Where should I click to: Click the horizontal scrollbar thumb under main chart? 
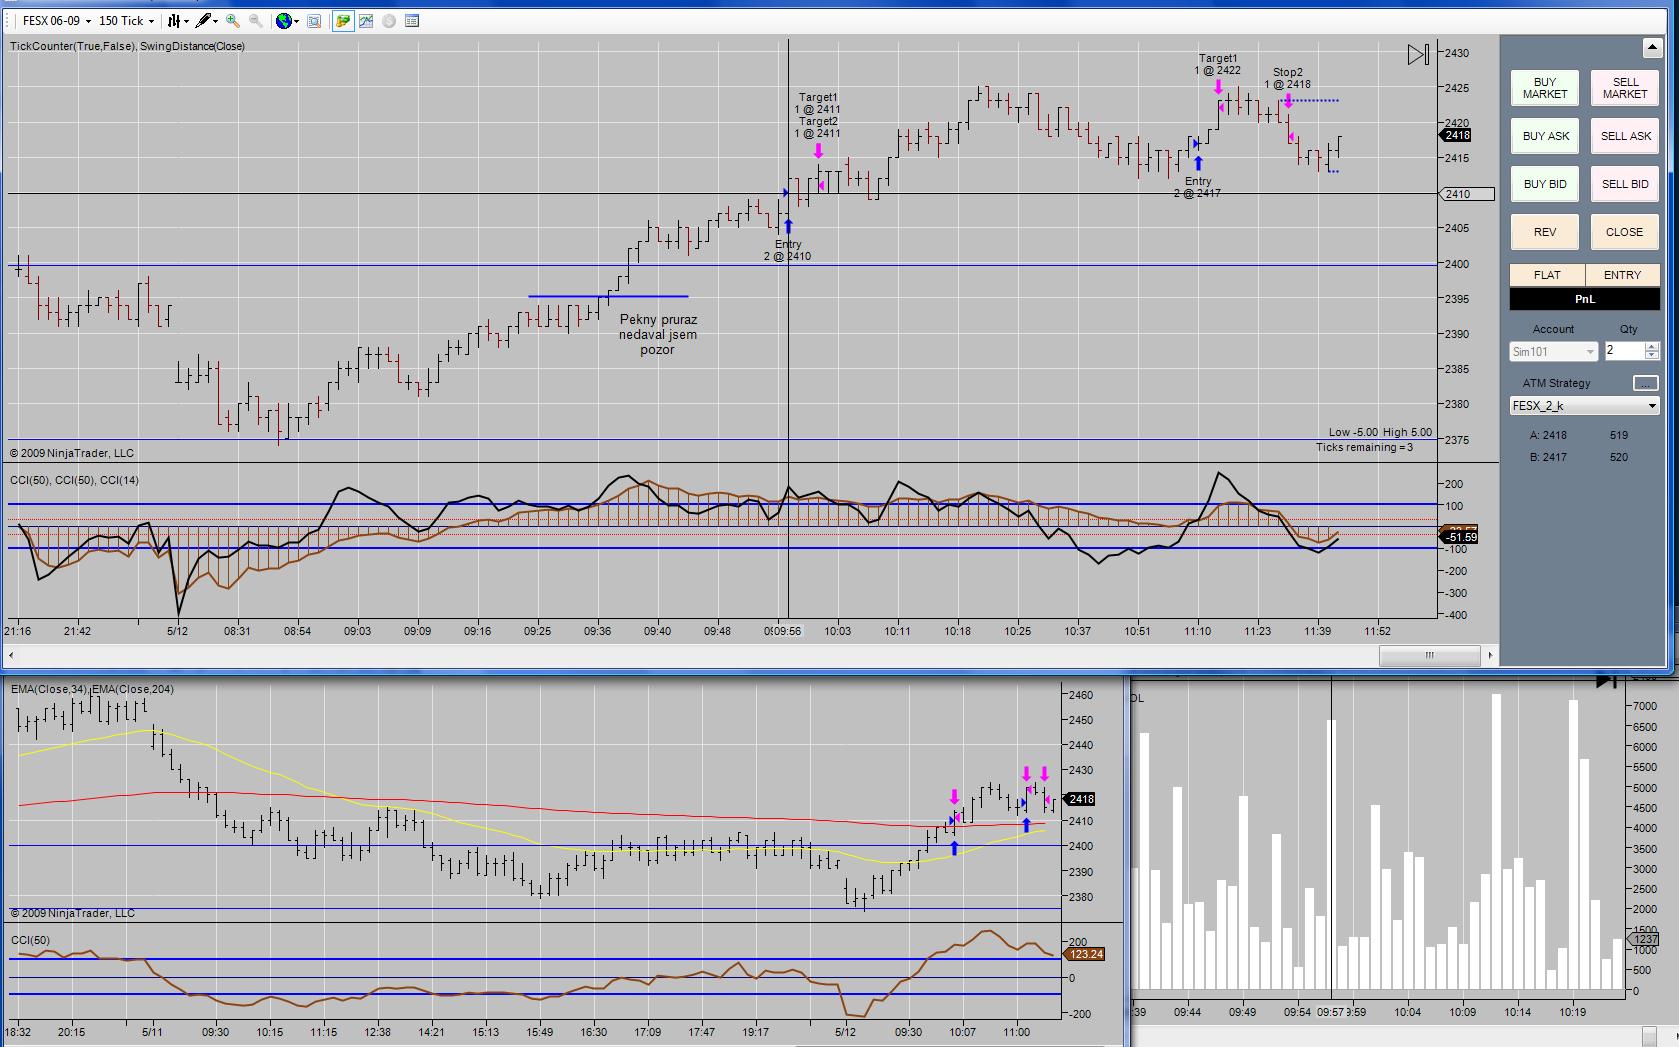click(x=1430, y=655)
